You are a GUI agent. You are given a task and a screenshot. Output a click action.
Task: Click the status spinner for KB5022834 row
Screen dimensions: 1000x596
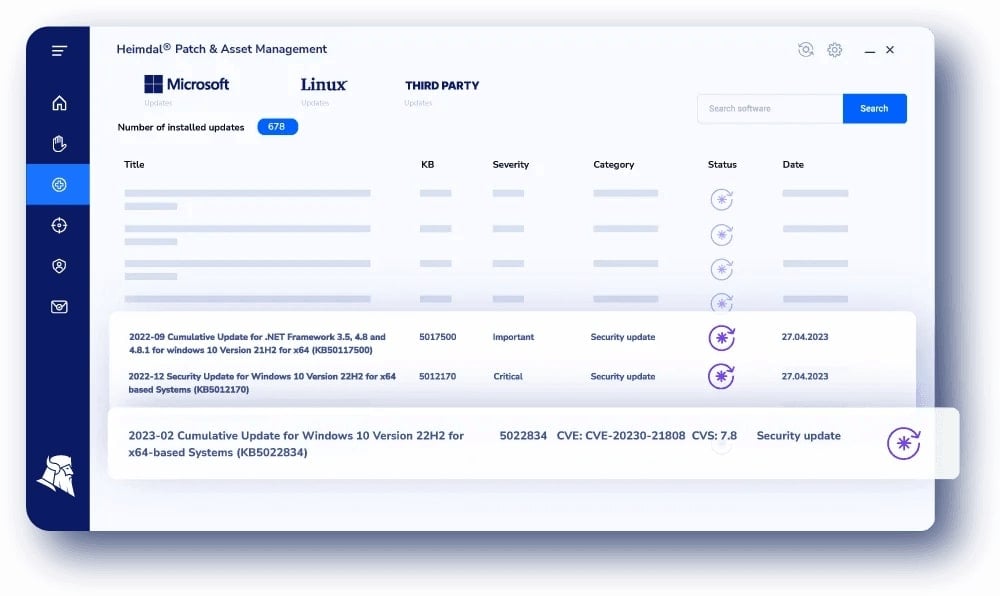click(903, 442)
